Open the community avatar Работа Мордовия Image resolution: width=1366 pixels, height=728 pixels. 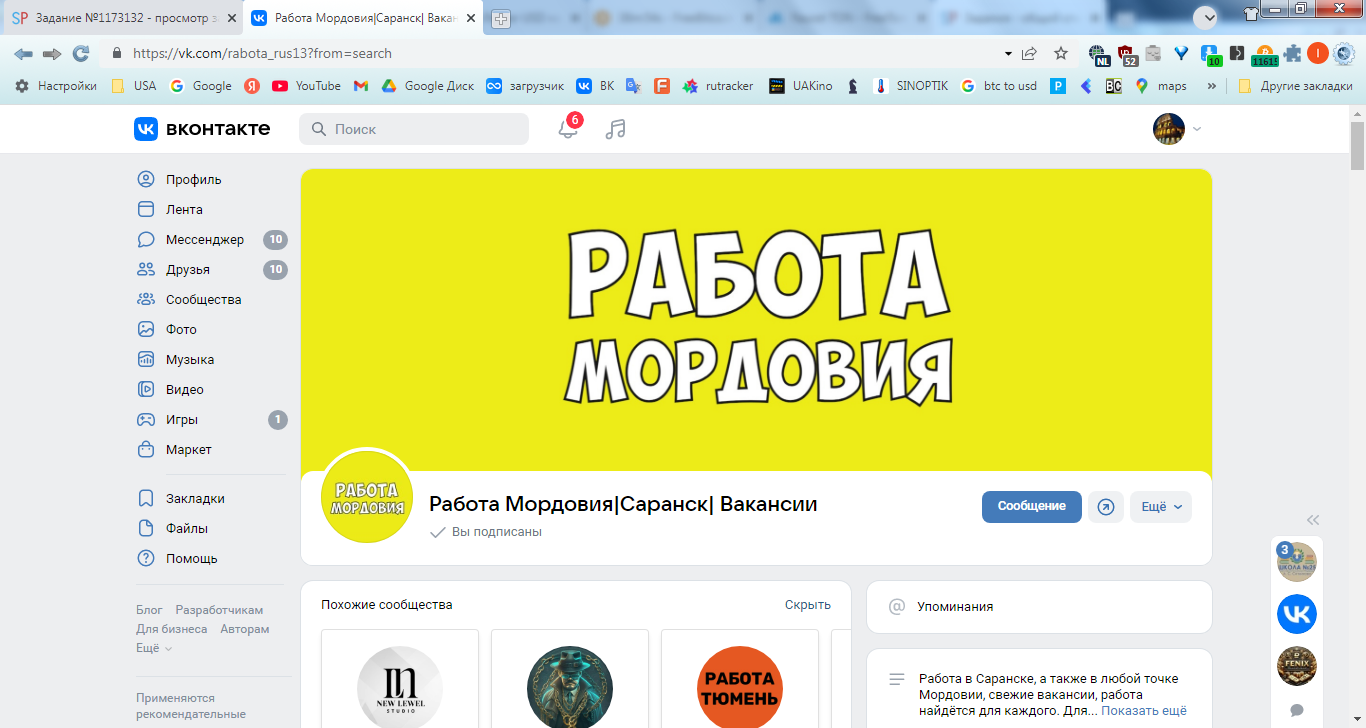[x=367, y=496]
